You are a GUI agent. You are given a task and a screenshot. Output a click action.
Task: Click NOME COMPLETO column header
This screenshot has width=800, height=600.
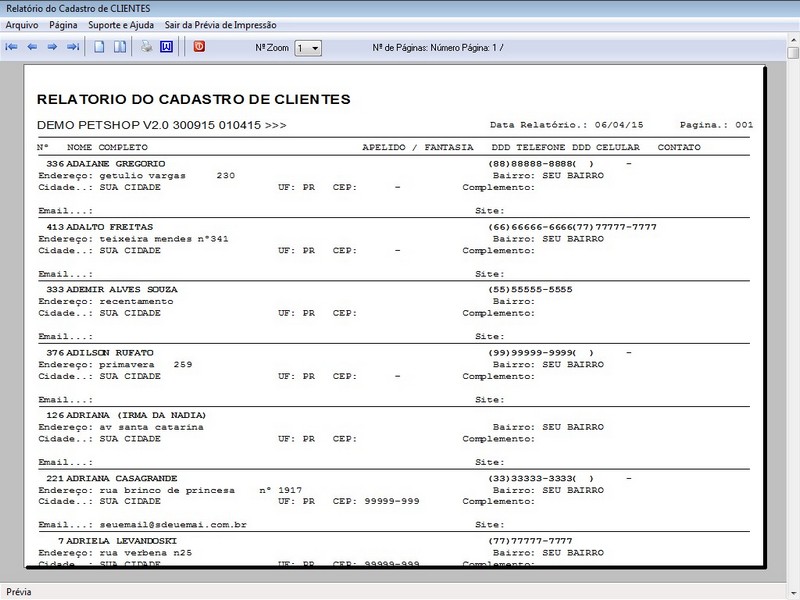click(107, 147)
